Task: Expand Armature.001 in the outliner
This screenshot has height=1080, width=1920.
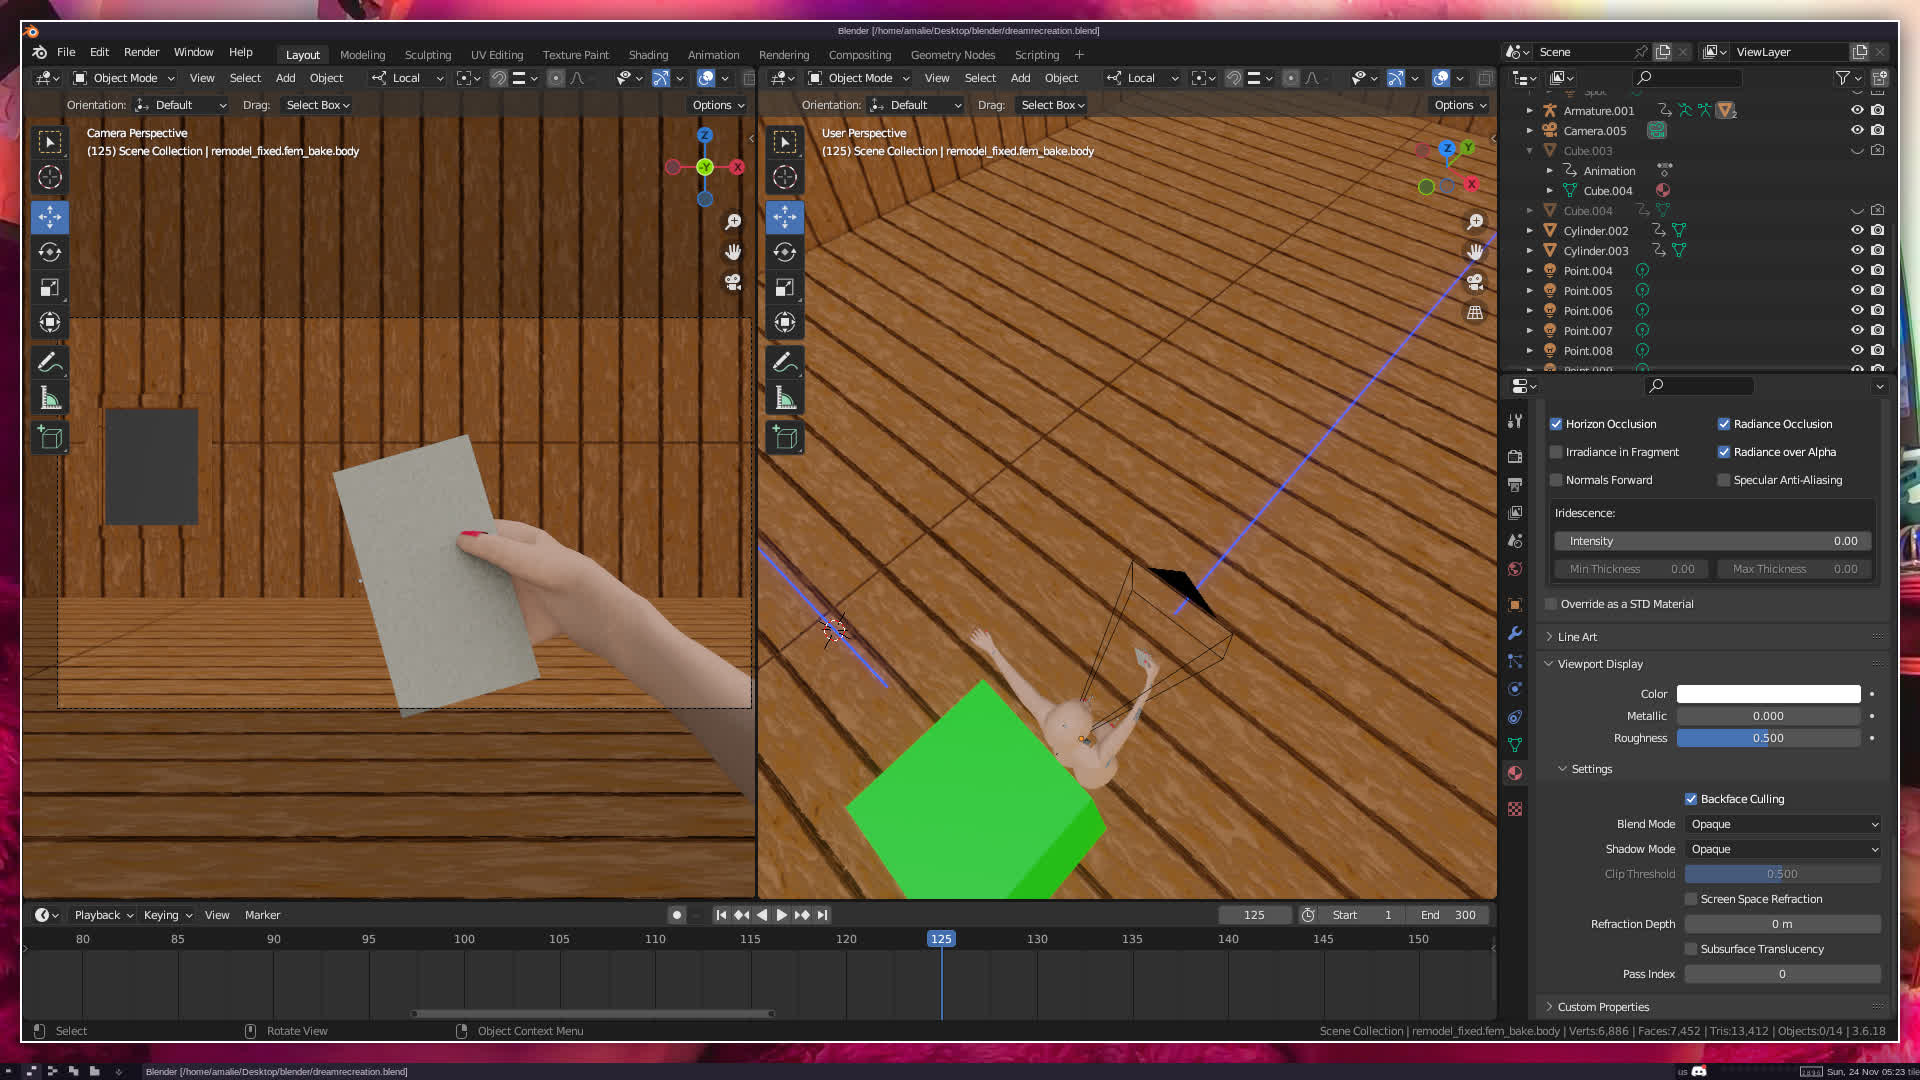Action: [x=1529, y=111]
